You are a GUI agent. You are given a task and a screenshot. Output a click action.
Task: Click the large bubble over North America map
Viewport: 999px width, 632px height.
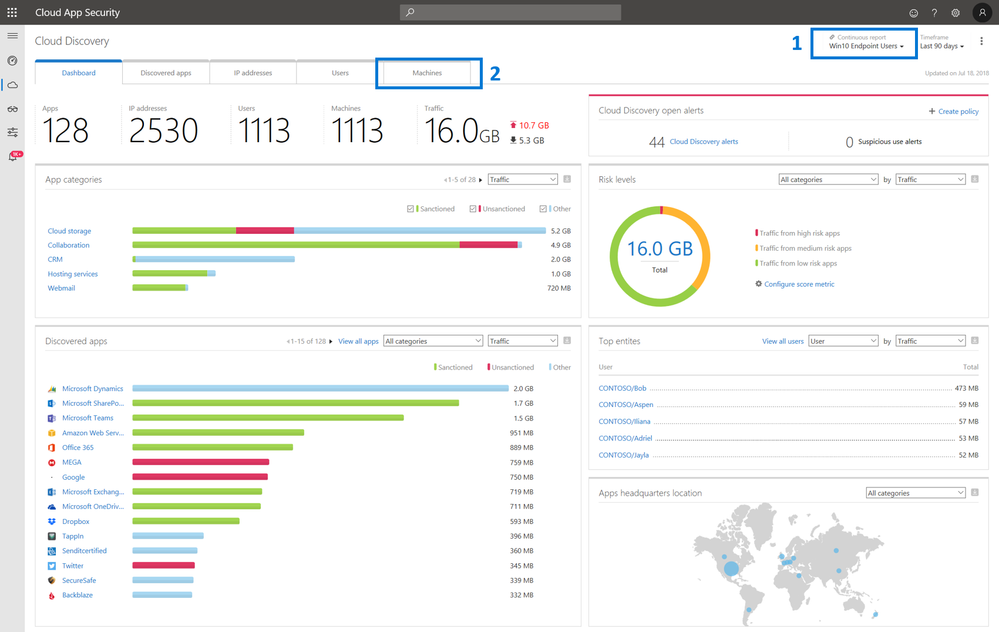tap(731, 569)
